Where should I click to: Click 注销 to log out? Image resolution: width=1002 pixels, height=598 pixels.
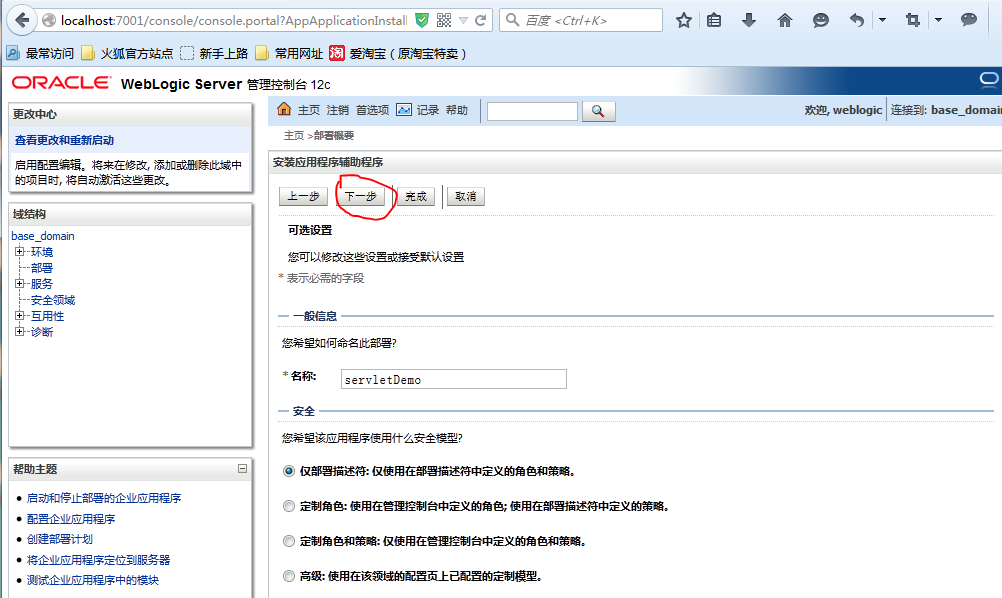pyautogui.click(x=337, y=110)
